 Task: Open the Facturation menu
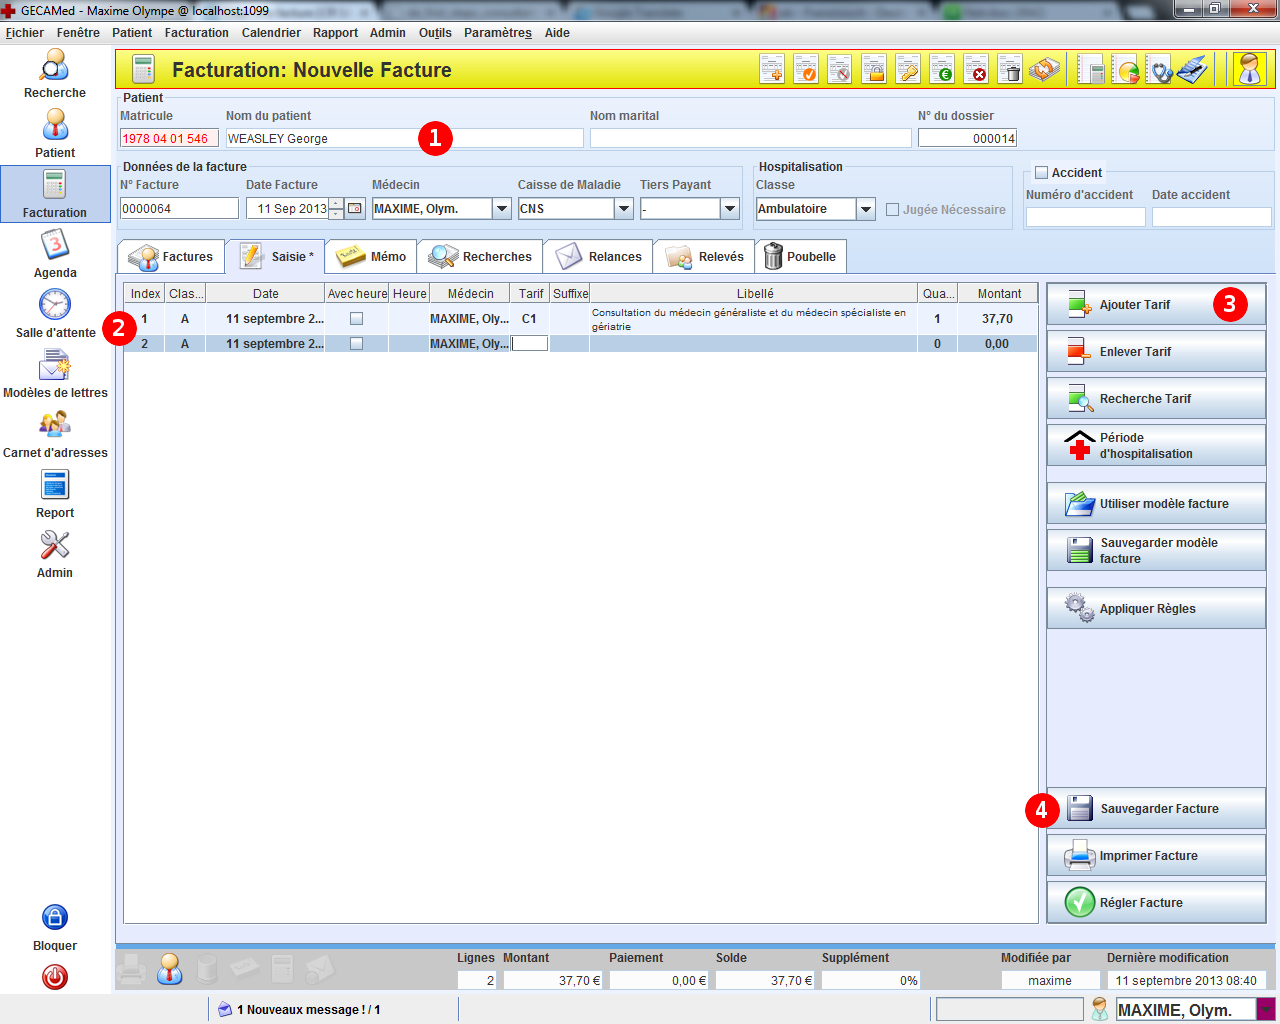[196, 33]
